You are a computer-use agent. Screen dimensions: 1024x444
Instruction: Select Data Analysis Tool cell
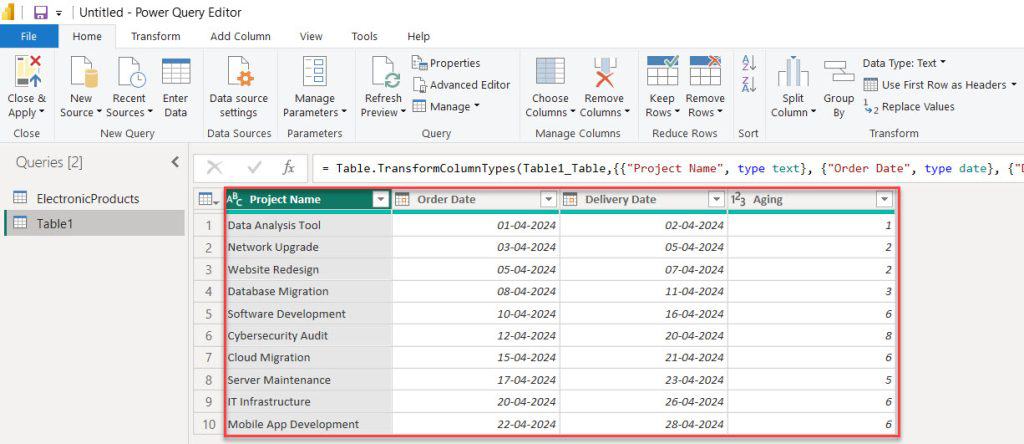[x=308, y=225]
